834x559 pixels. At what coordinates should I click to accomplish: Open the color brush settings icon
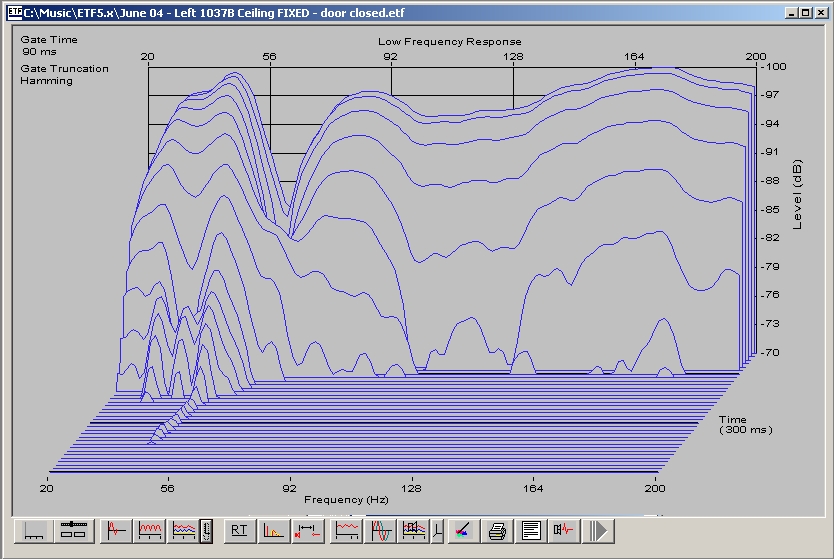coord(462,530)
